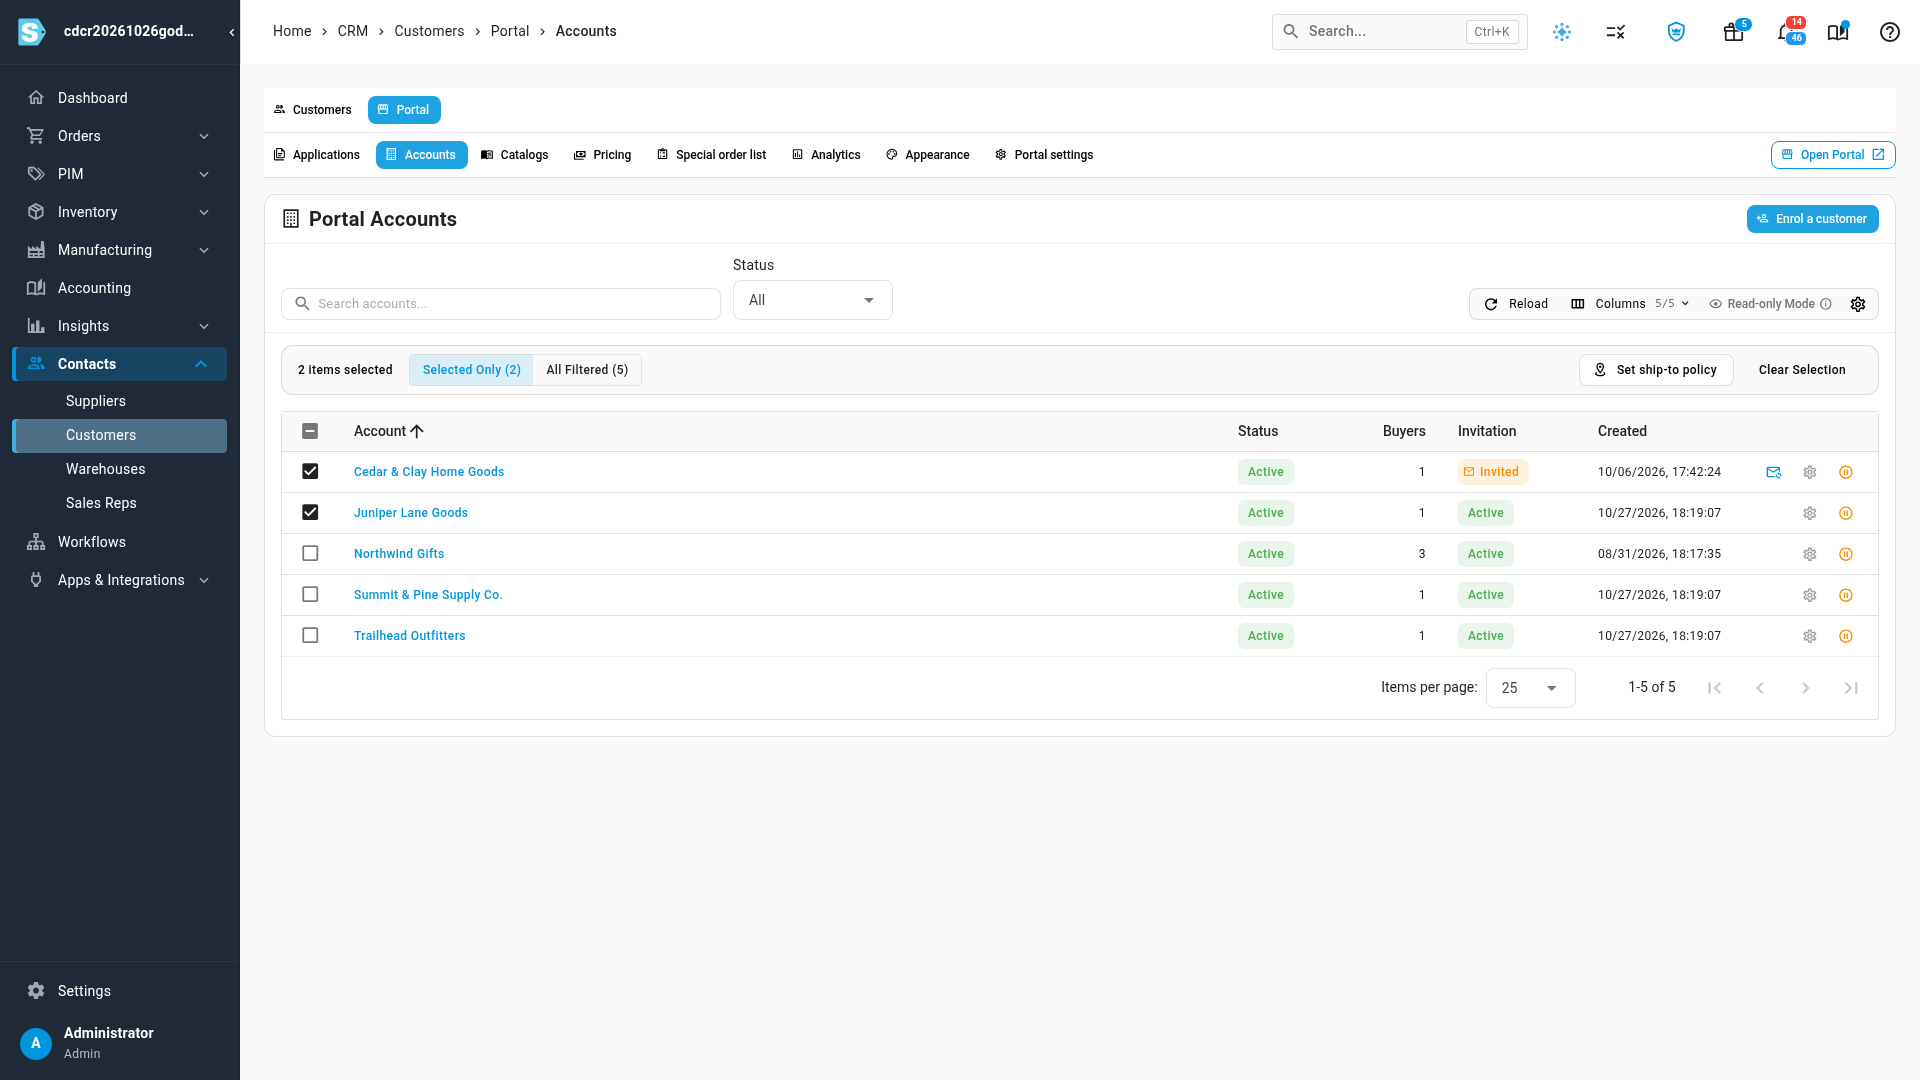This screenshot has width=1920, height=1080.
Task: Open the Northwind Gifts account link
Action: [399, 554]
